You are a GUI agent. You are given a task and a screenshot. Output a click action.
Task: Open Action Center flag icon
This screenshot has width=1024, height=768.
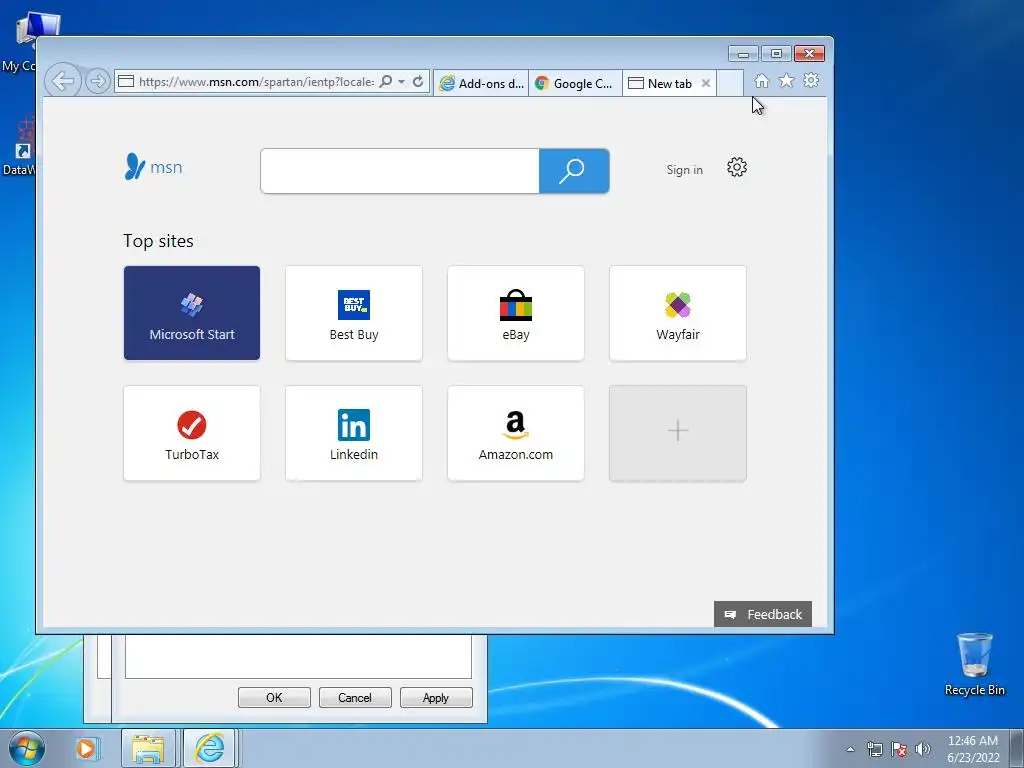pyautogui.click(x=899, y=749)
